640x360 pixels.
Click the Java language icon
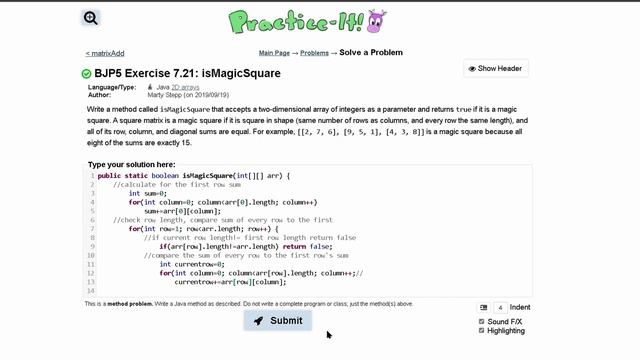click(150, 87)
